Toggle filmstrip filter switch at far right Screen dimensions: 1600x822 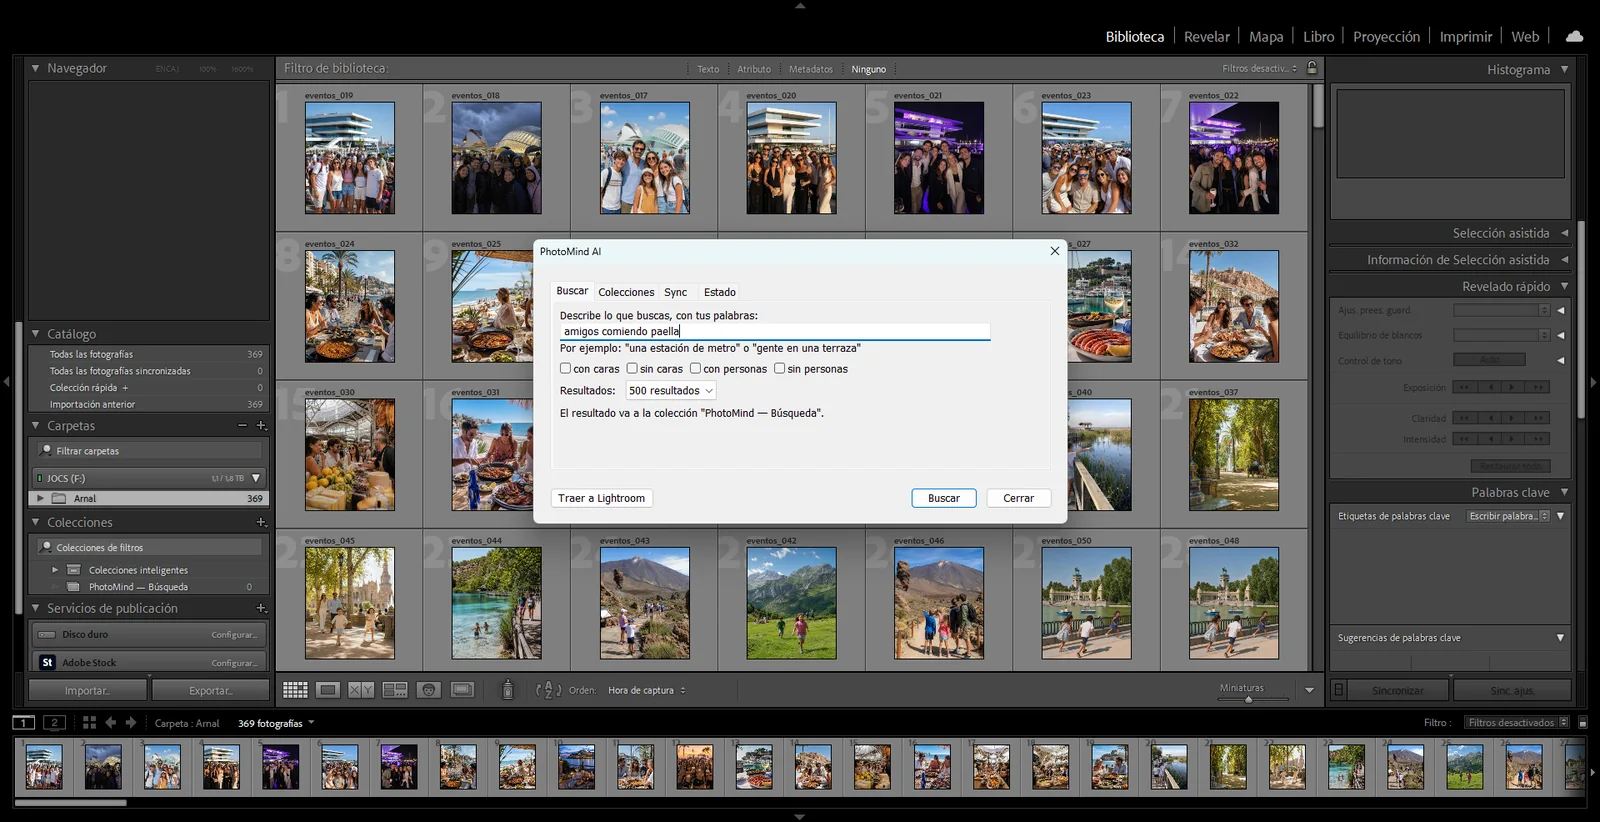(1582, 722)
